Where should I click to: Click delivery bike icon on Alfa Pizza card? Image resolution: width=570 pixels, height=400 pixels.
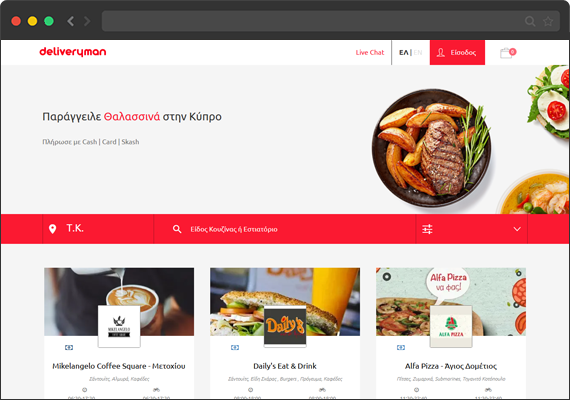[x=488, y=390]
